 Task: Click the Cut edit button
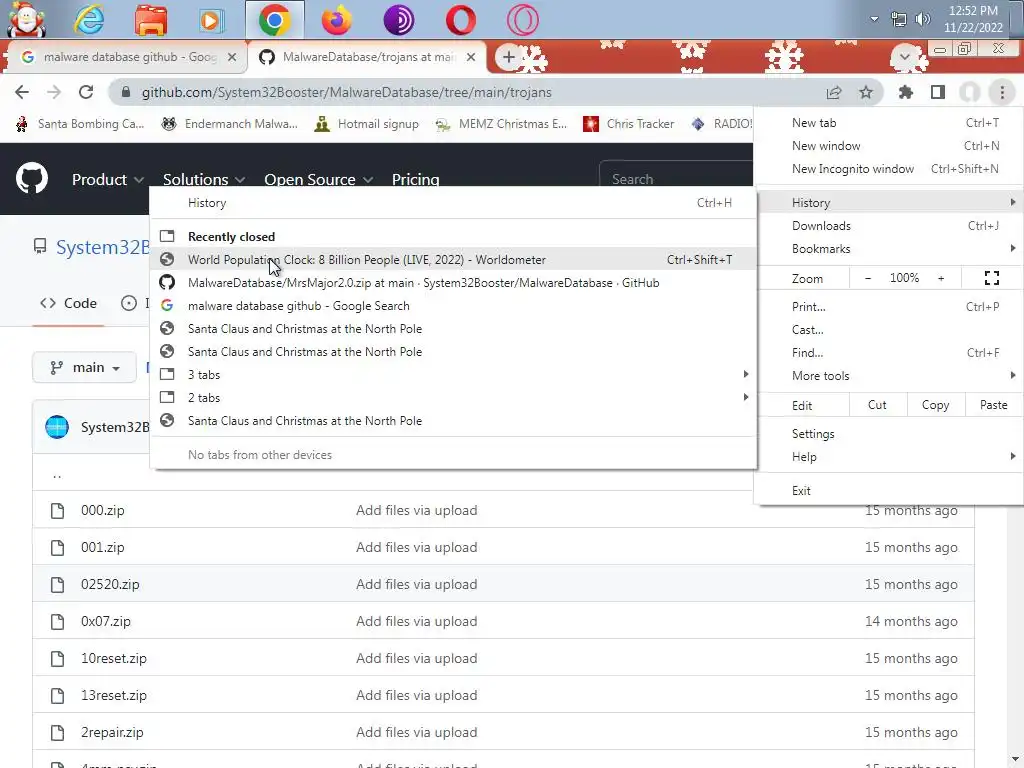(877, 405)
